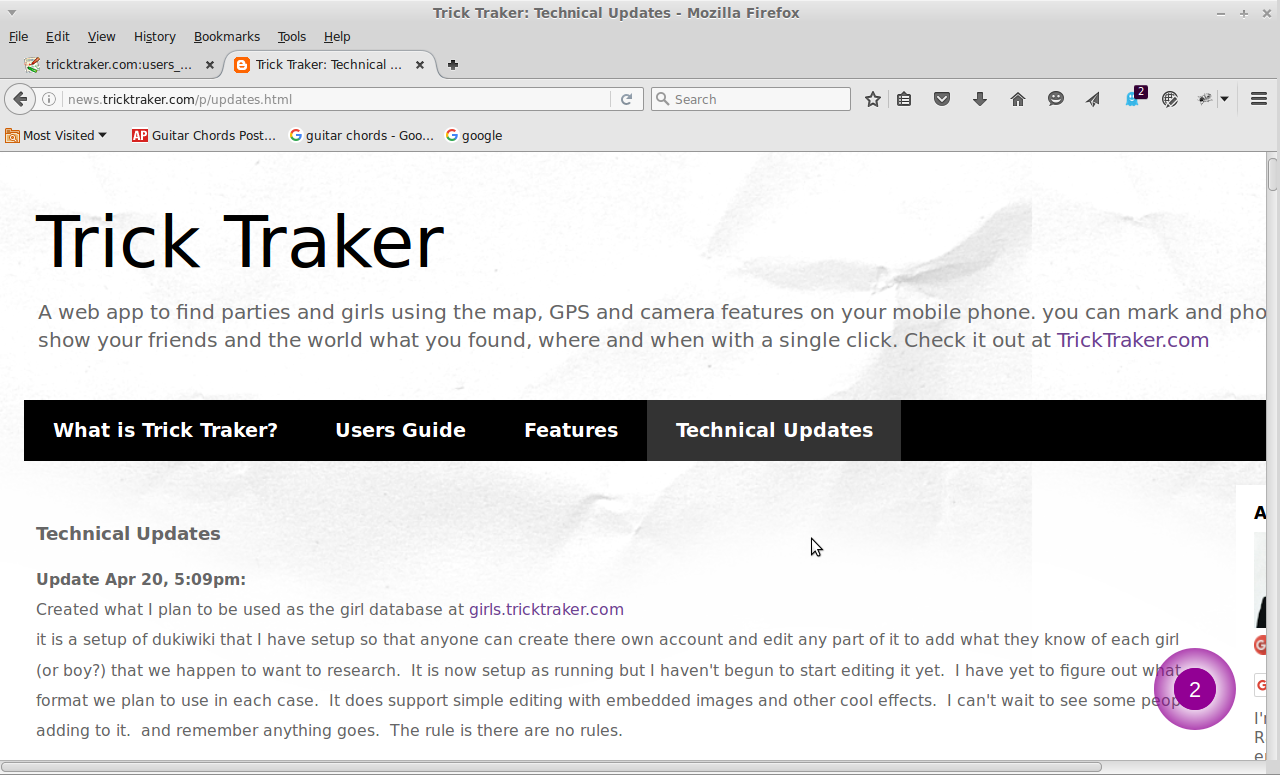This screenshot has height=775, width=1280.
Task: Reload the current page
Action: (626, 99)
